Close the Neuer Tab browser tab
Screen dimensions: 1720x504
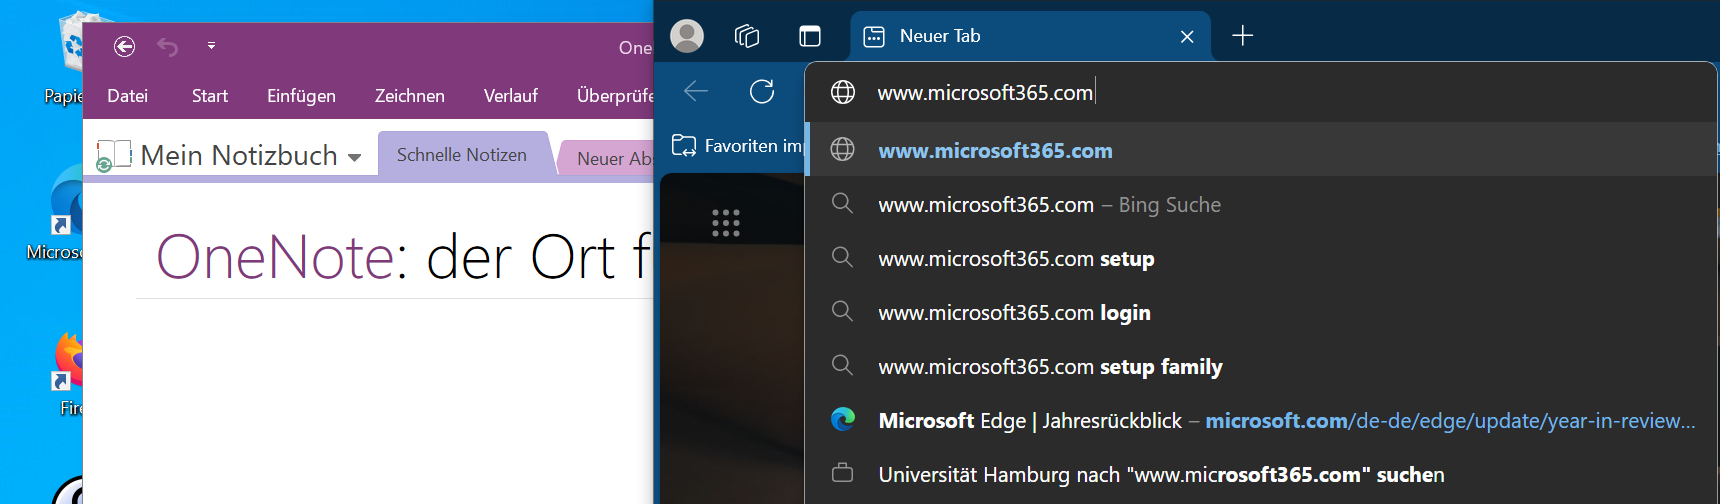coord(1187,37)
